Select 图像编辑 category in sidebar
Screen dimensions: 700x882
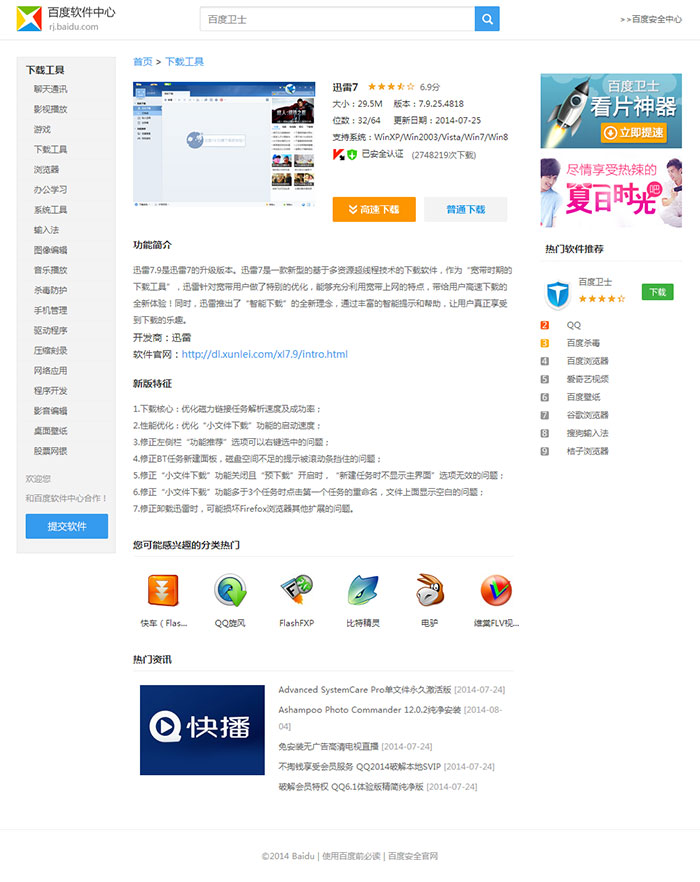(x=50, y=250)
